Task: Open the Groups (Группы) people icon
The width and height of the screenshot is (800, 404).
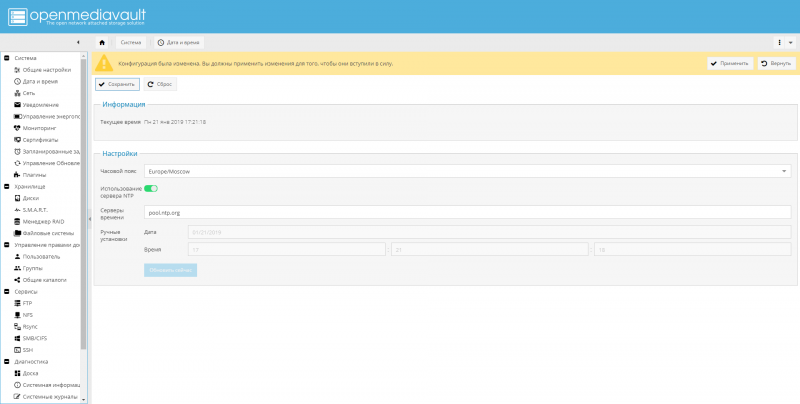Action: click(17, 268)
